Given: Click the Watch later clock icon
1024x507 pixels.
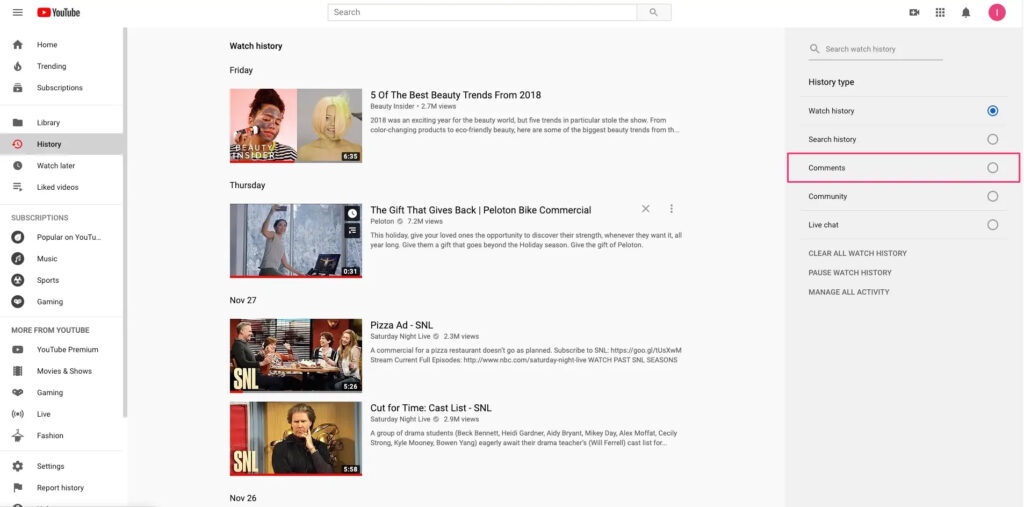Looking at the screenshot, I should pyautogui.click(x=18, y=165).
